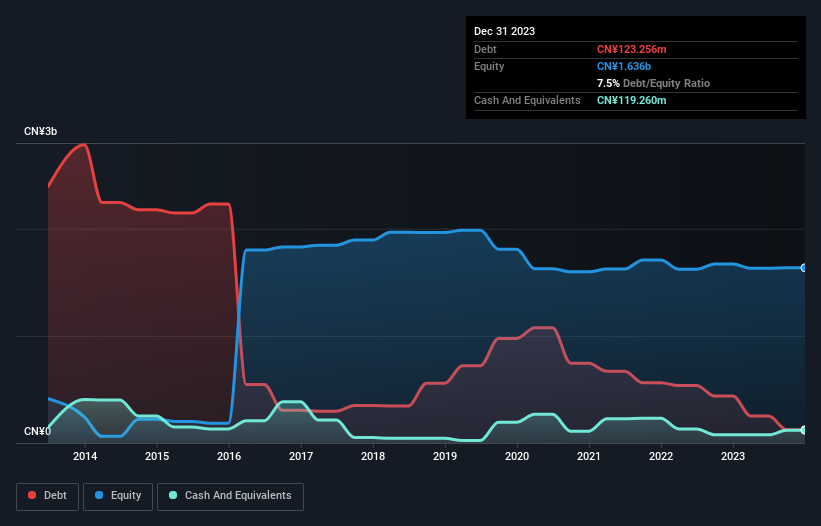Click the teal Cash legend dot
The image size is (821, 526).
[173, 495]
